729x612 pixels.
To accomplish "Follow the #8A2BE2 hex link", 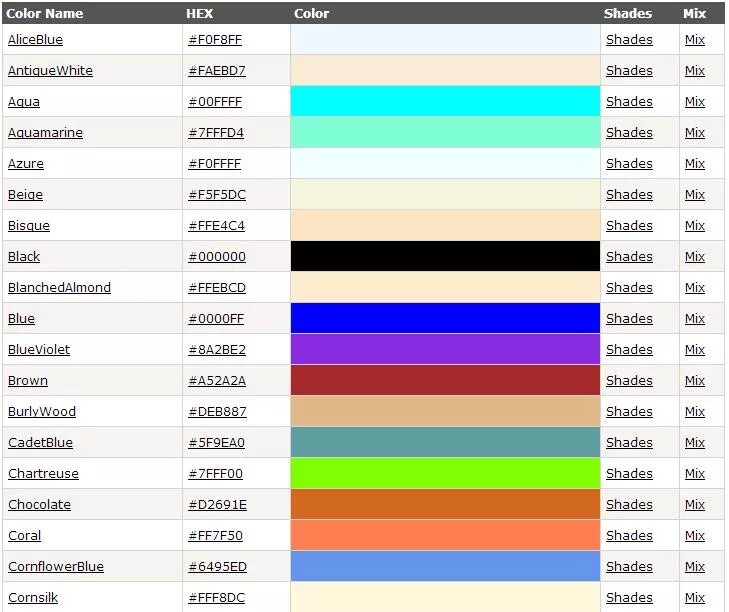I will click(x=217, y=350).
